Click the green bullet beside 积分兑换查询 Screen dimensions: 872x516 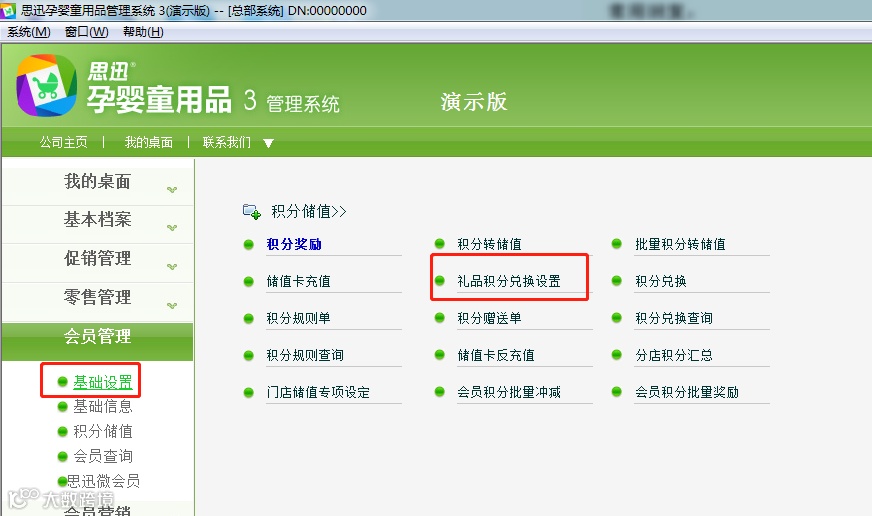(x=616, y=317)
